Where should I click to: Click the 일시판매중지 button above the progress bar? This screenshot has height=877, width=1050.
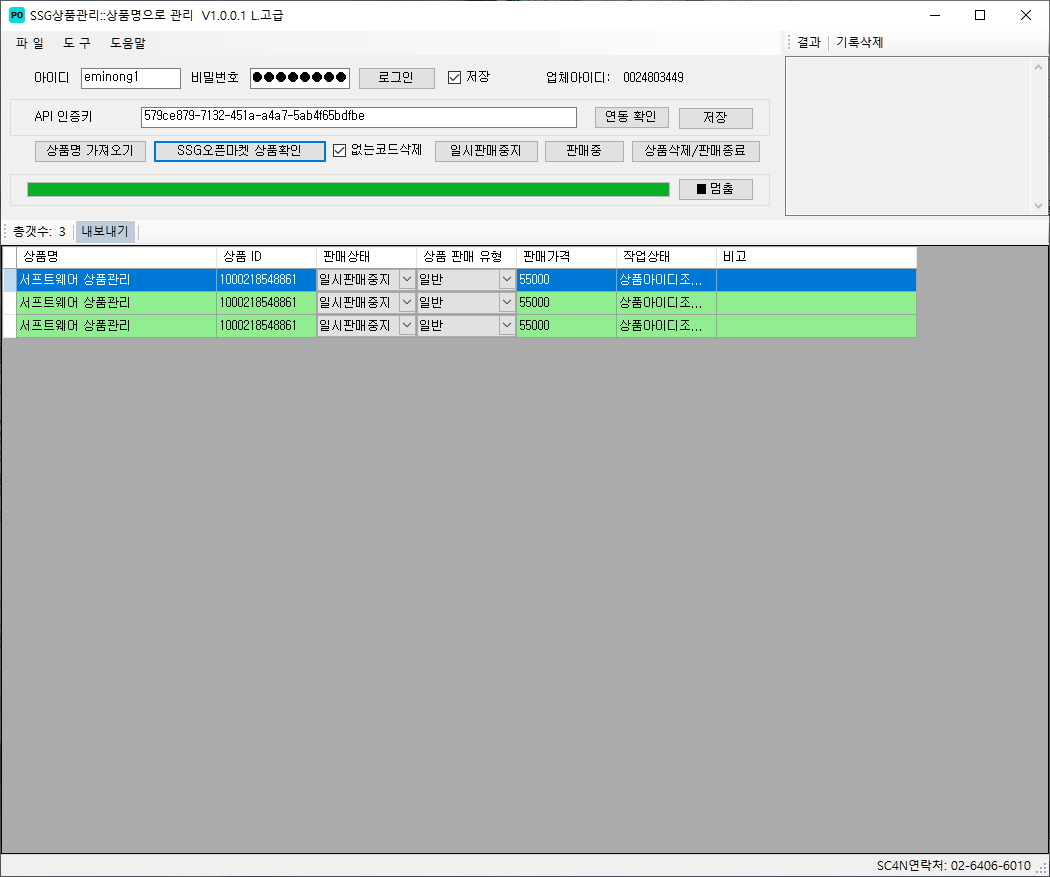486,151
